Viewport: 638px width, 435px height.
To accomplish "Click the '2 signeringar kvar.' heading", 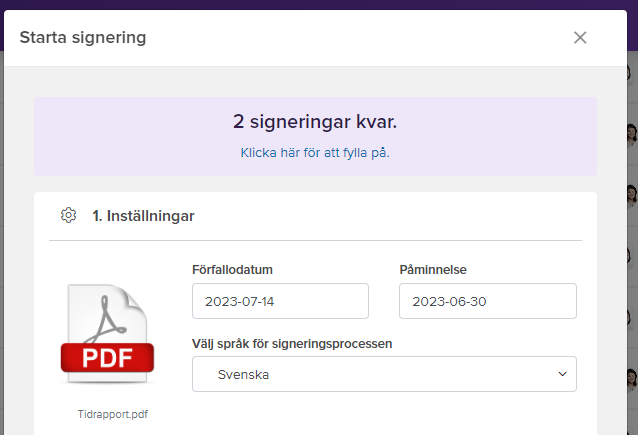I will (315, 122).
